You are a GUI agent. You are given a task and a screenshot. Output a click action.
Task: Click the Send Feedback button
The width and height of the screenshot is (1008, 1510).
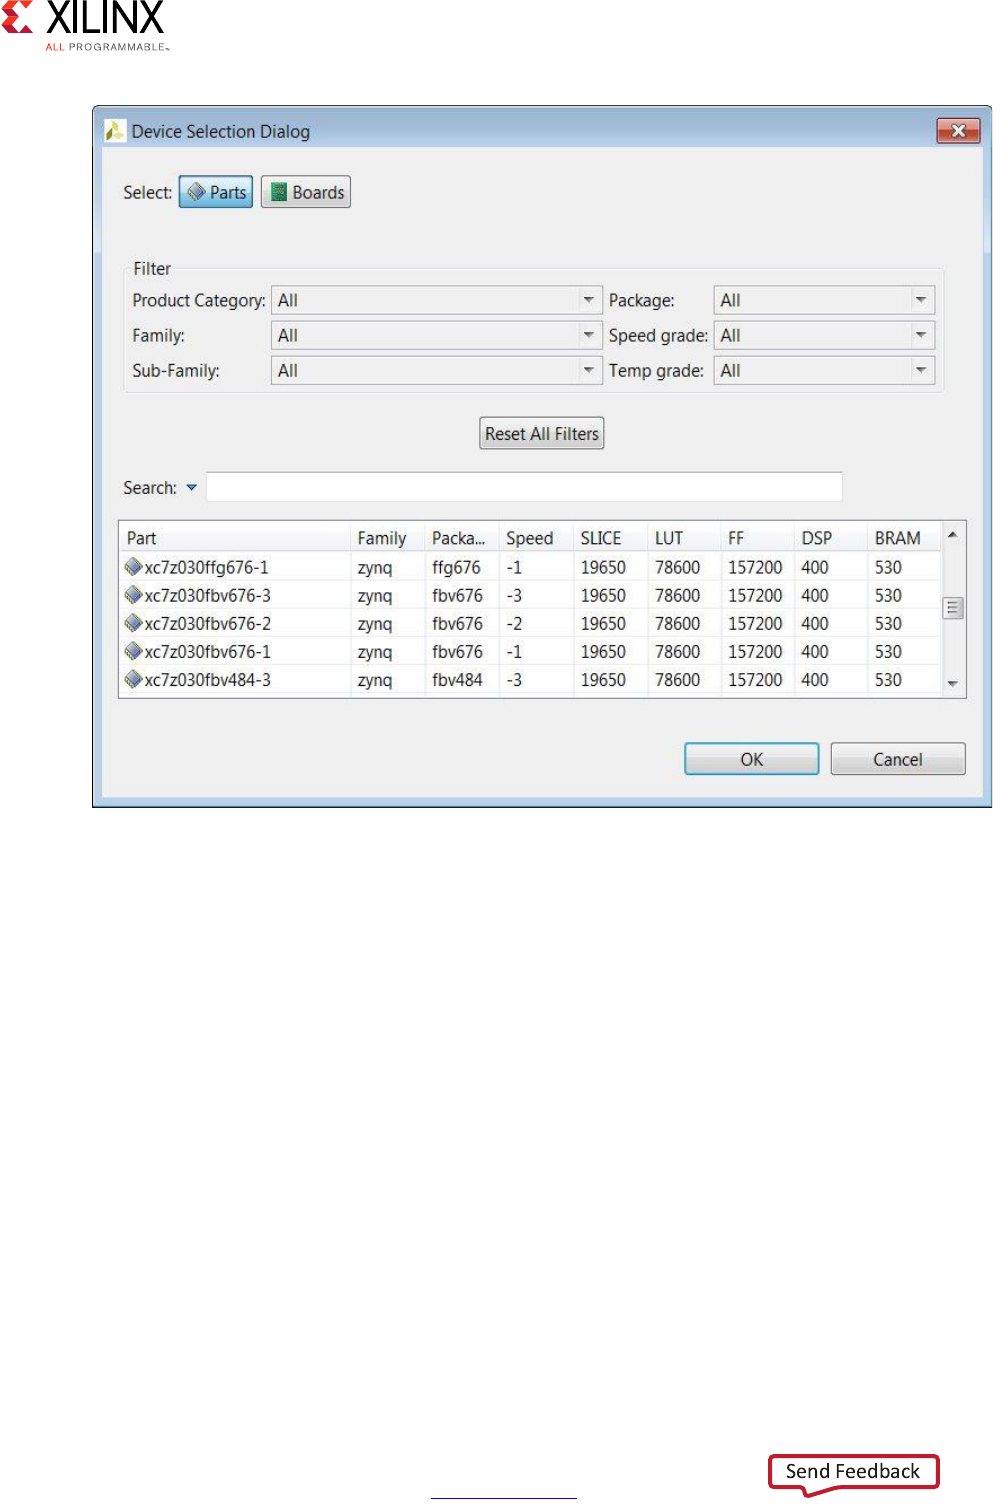pyautogui.click(x=853, y=1471)
